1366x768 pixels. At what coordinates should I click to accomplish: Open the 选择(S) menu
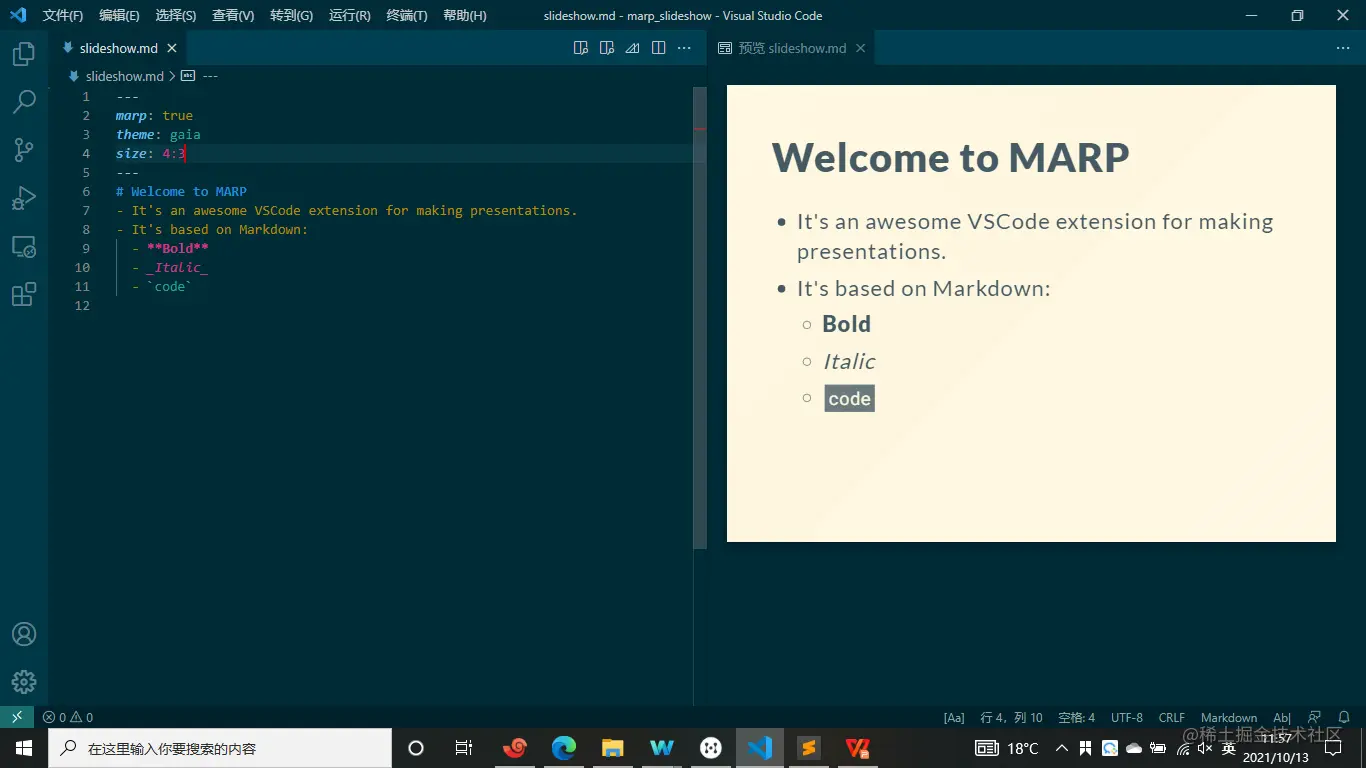point(176,16)
